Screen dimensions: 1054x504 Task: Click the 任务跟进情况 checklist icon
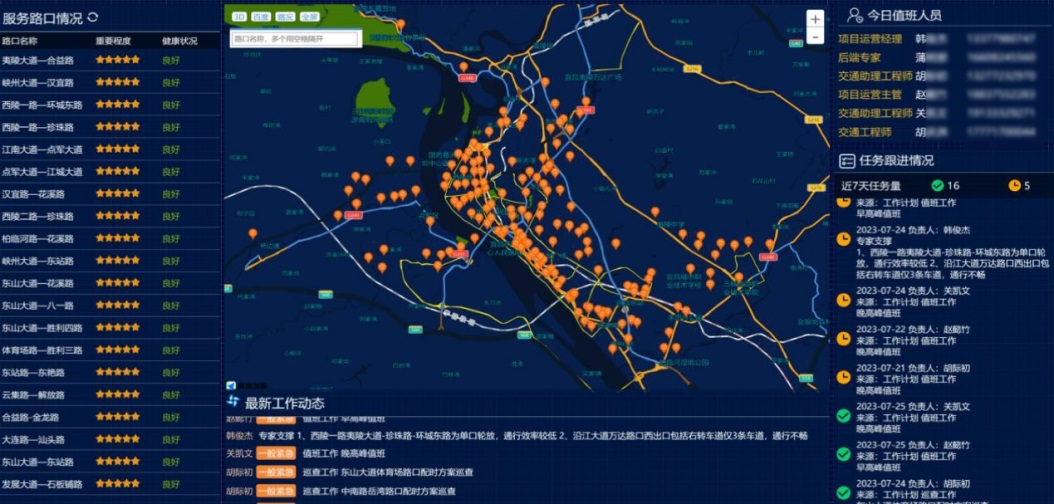846,160
